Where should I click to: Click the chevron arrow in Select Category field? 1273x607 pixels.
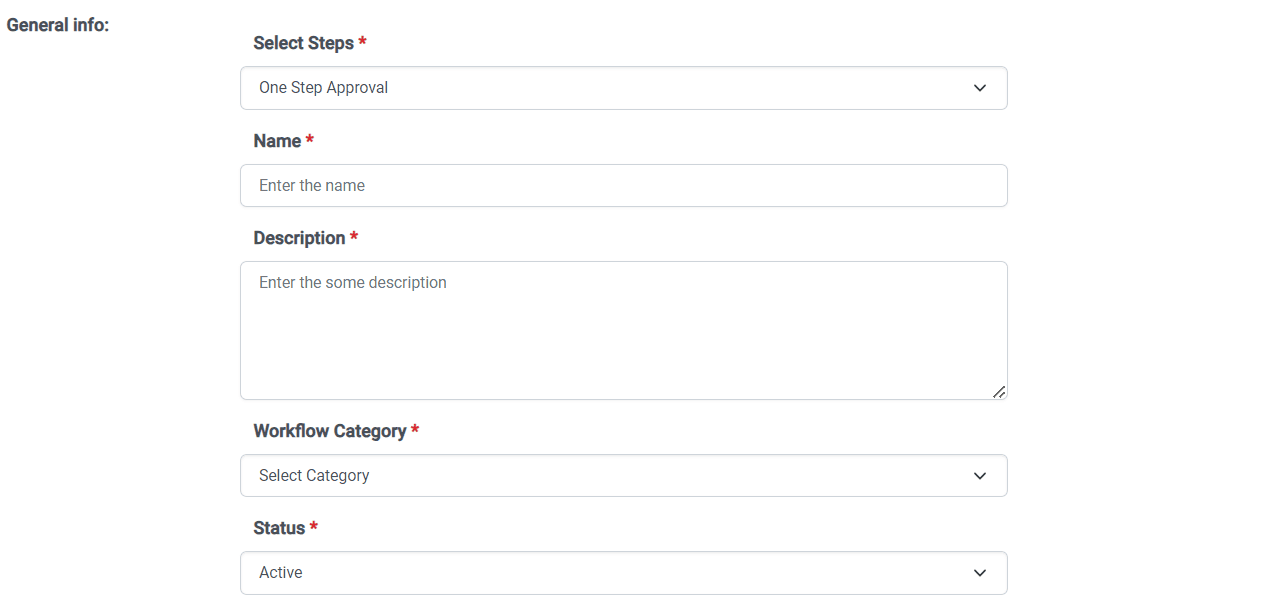(x=980, y=476)
